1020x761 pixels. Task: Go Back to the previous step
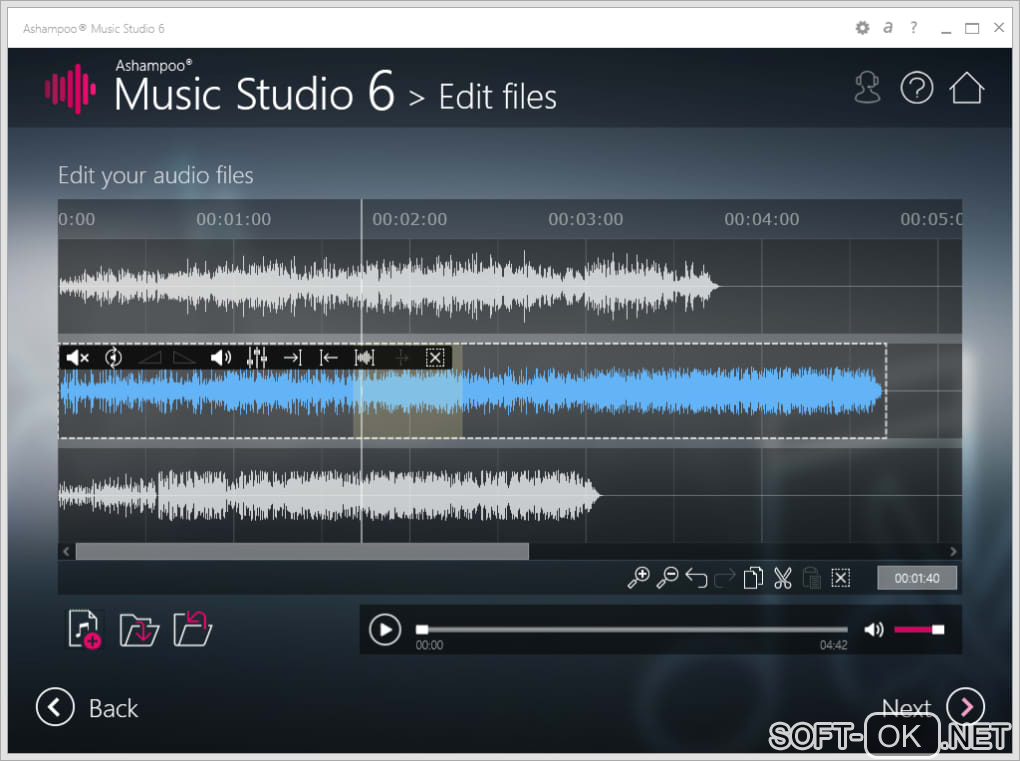[87, 707]
